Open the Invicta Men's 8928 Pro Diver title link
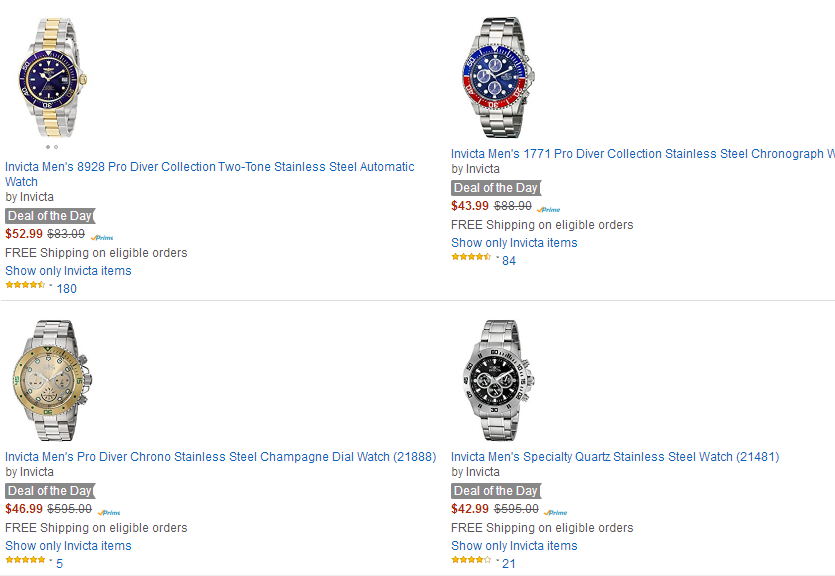 (209, 168)
